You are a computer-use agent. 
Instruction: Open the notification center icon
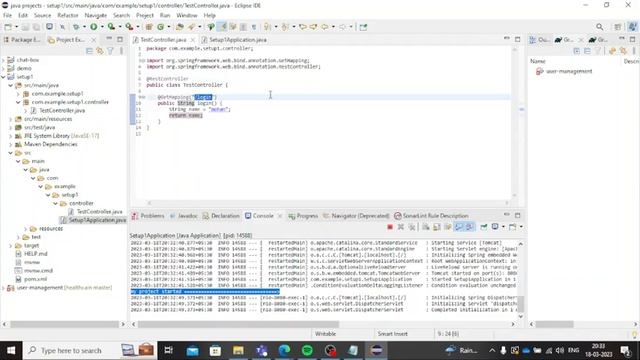[625, 351]
